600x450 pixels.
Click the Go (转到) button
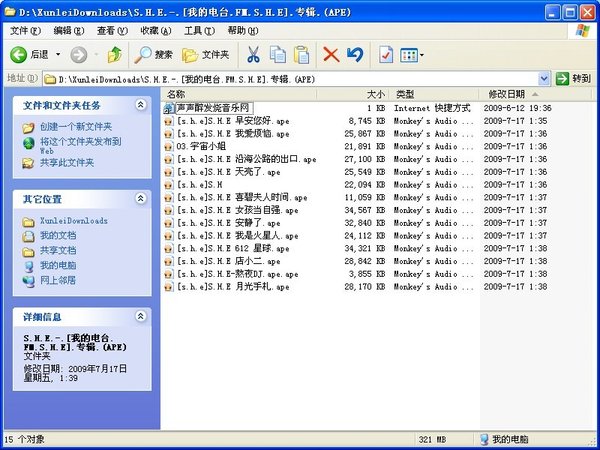(x=573, y=79)
